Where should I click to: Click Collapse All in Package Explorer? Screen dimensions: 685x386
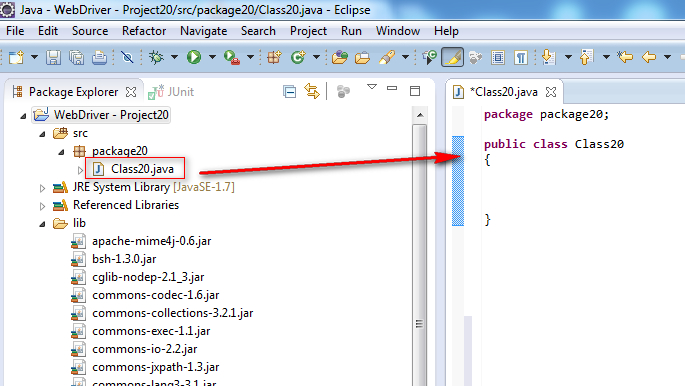(289, 92)
